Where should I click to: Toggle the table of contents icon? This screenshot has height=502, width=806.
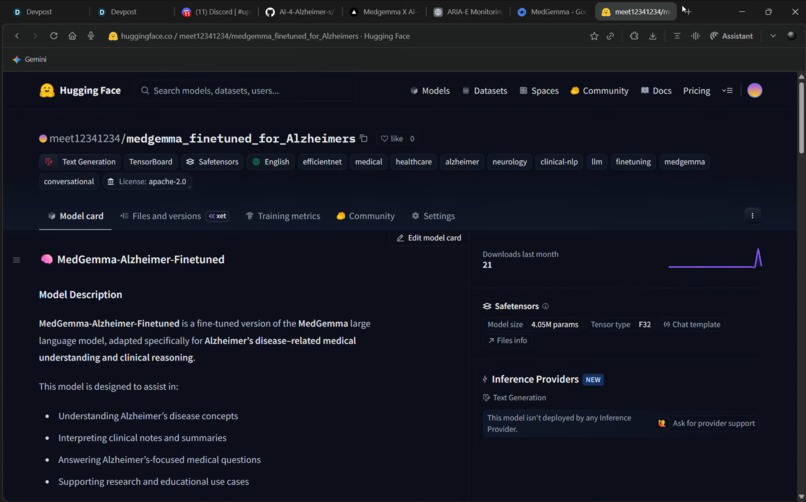[x=16, y=260]
